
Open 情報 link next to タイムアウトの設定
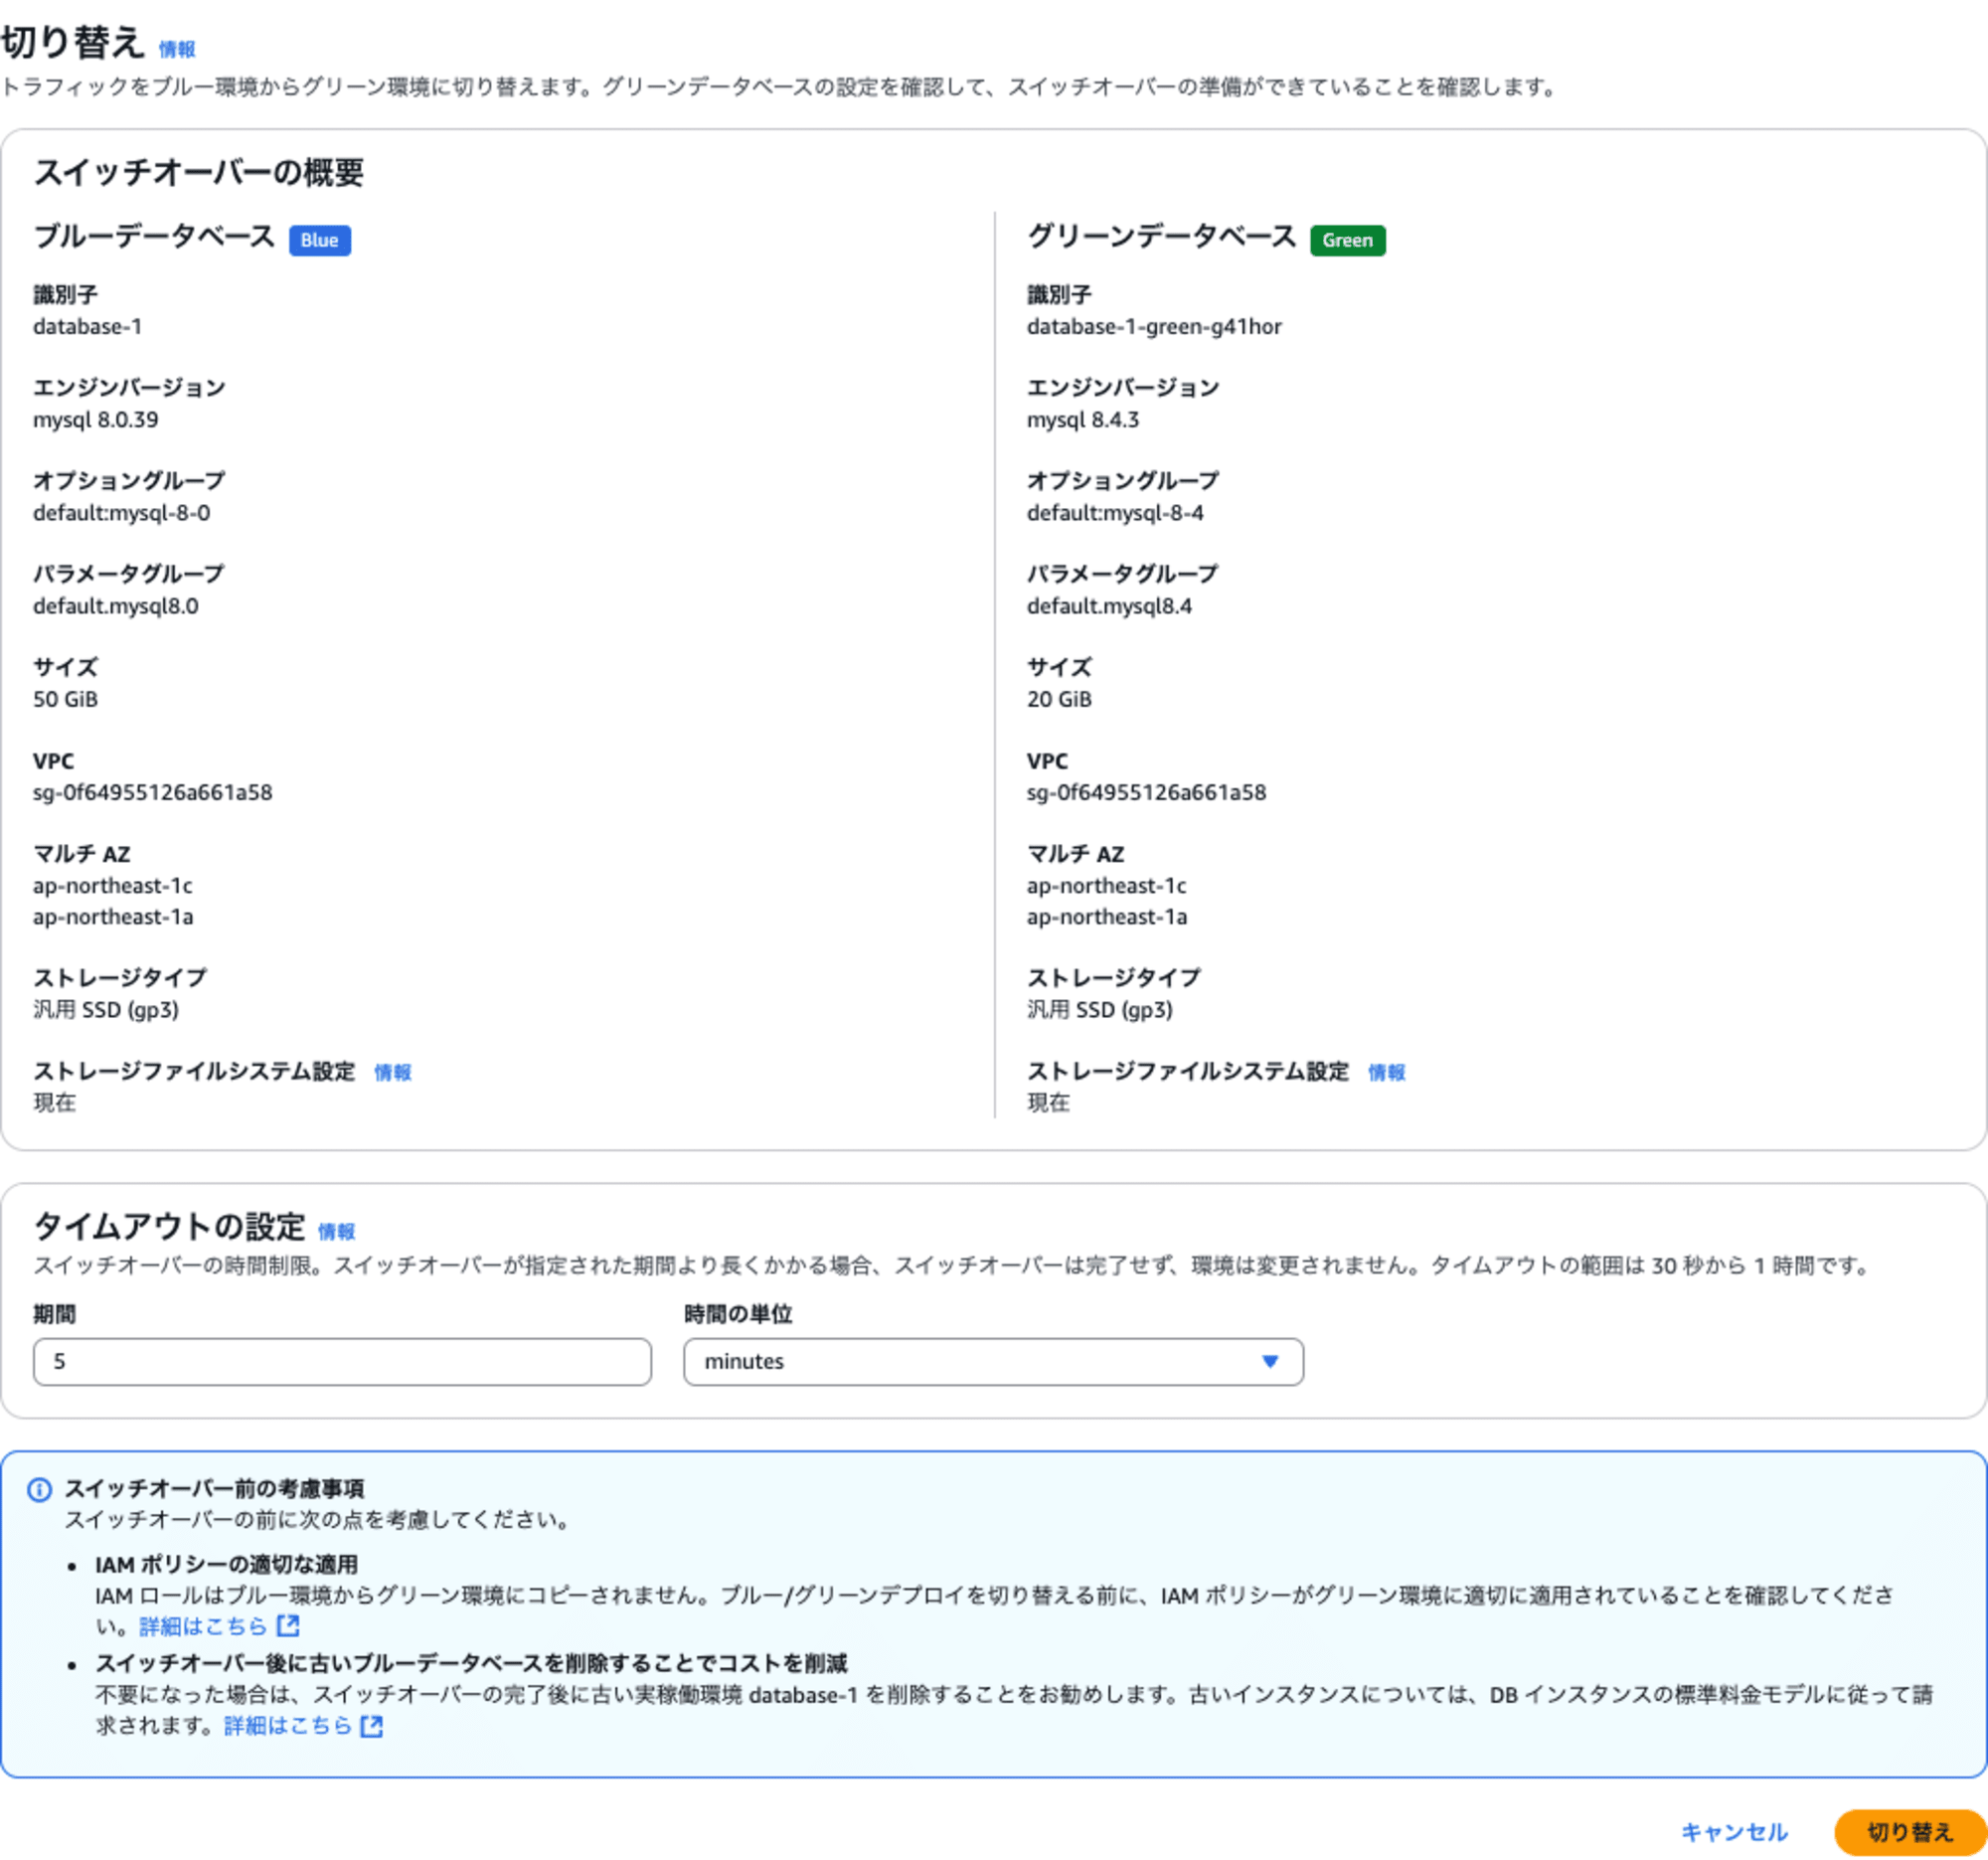click(336, 1231)
